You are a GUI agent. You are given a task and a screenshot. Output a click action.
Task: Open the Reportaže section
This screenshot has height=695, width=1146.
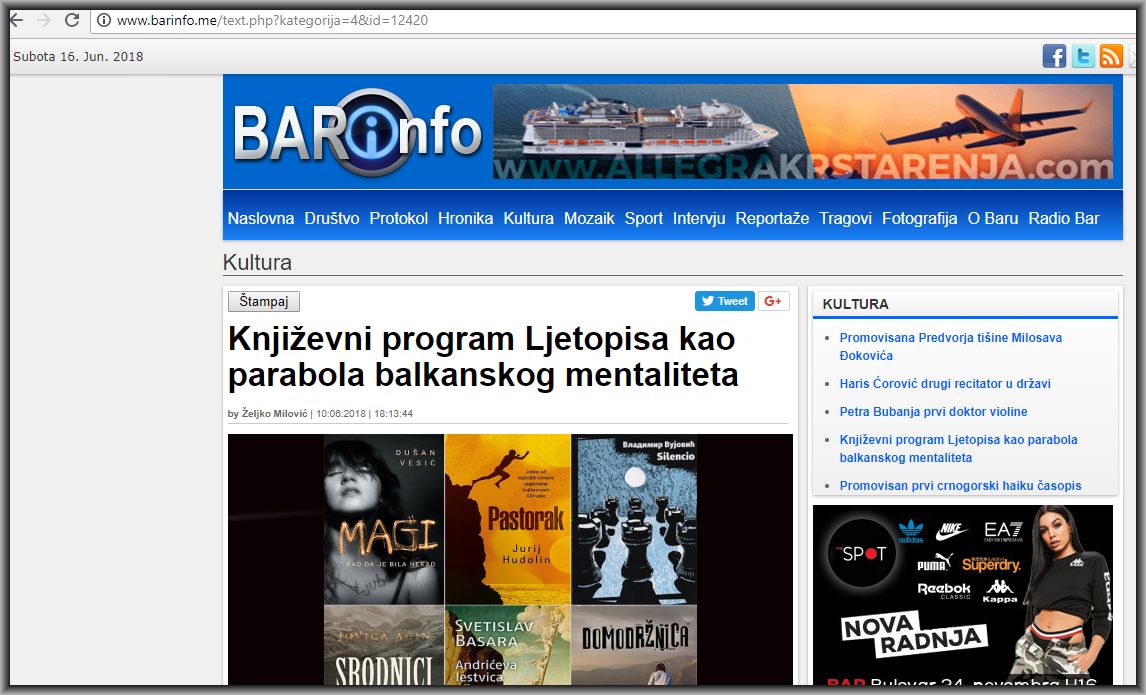point(772,219)
